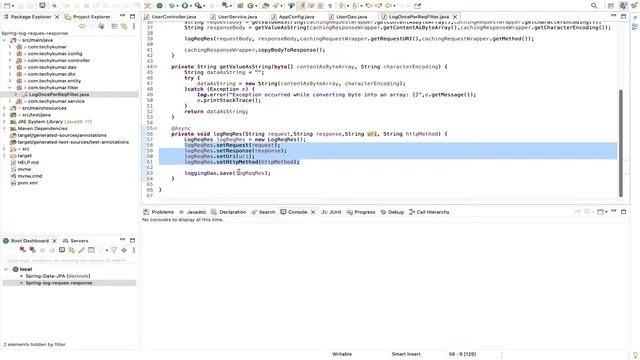Close the Console view tab
640x360 pixels.
pyautogui.click(x=313, y=212)
